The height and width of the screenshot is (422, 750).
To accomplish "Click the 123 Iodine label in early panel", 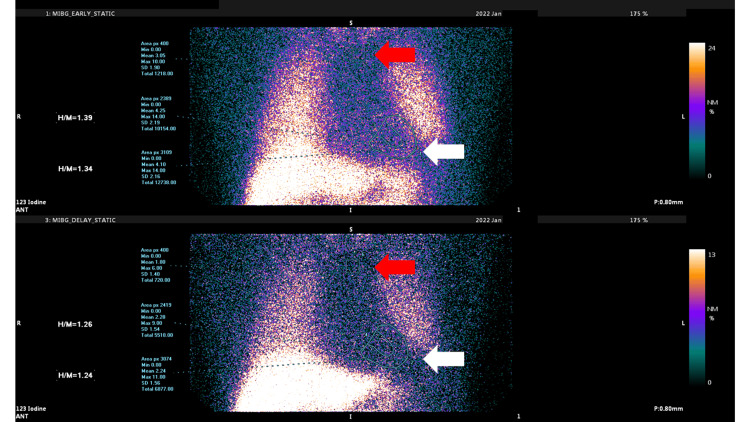I will coord(31,202).
